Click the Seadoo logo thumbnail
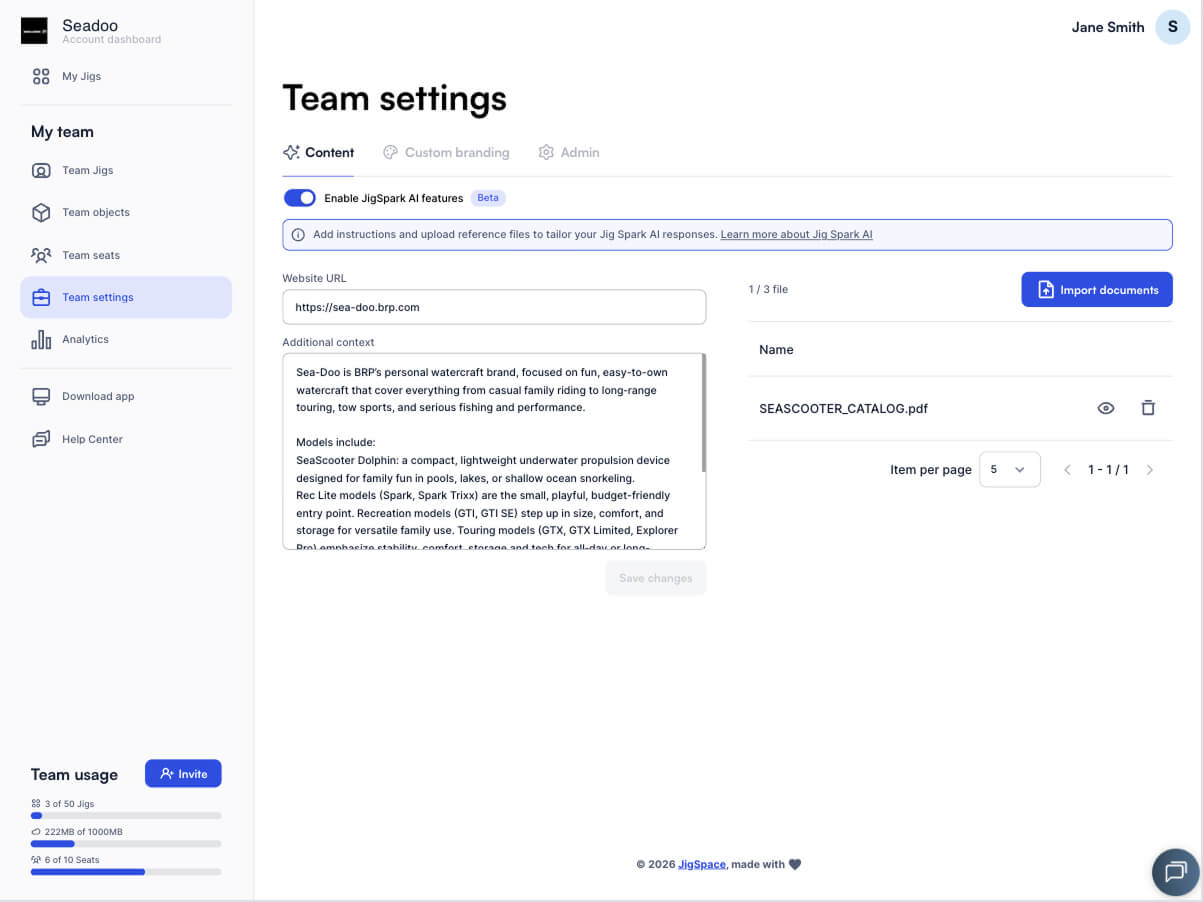Viewport: 1203px width, 902px height. point(34,31)
